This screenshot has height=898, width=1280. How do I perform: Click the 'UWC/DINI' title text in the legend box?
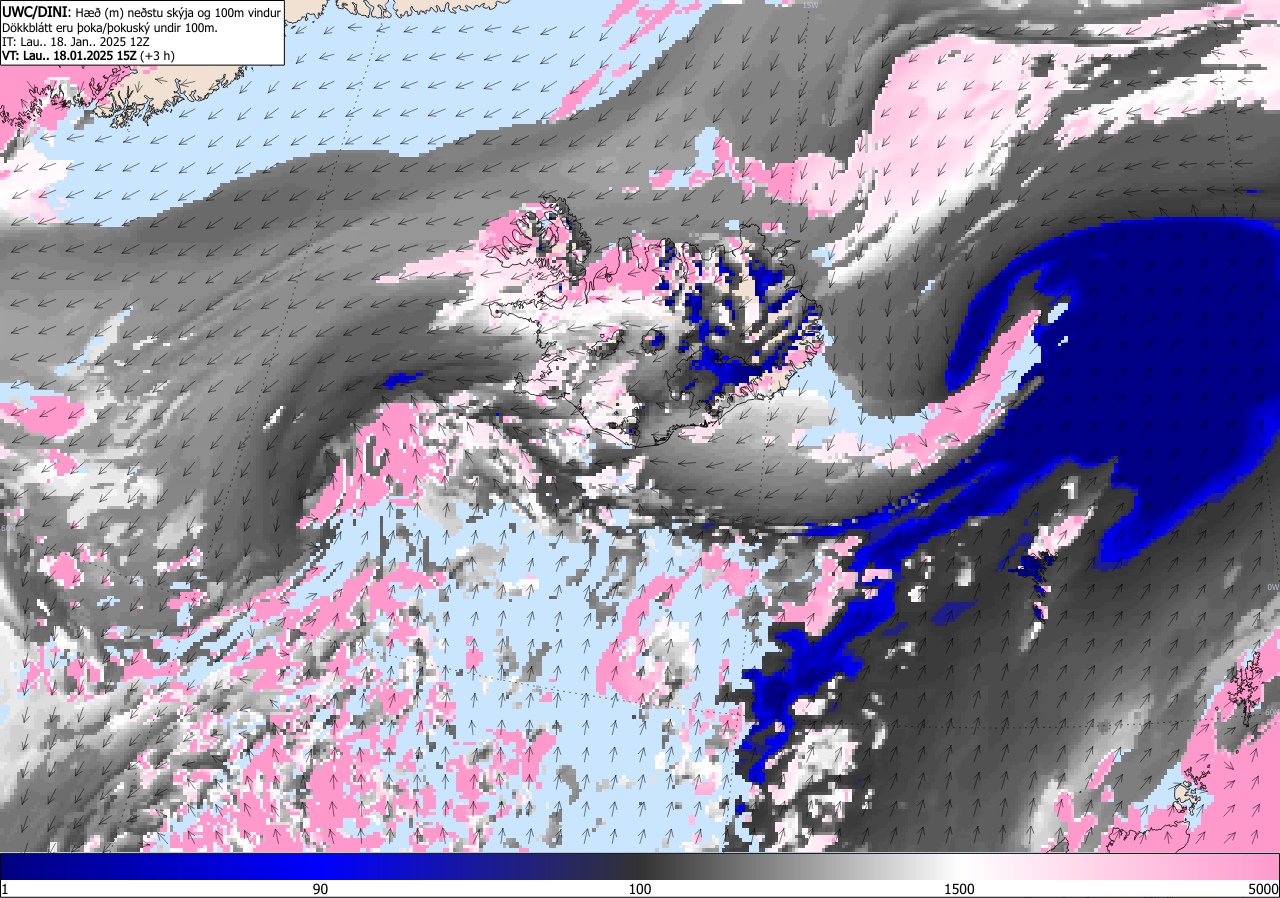pos(37,11)
